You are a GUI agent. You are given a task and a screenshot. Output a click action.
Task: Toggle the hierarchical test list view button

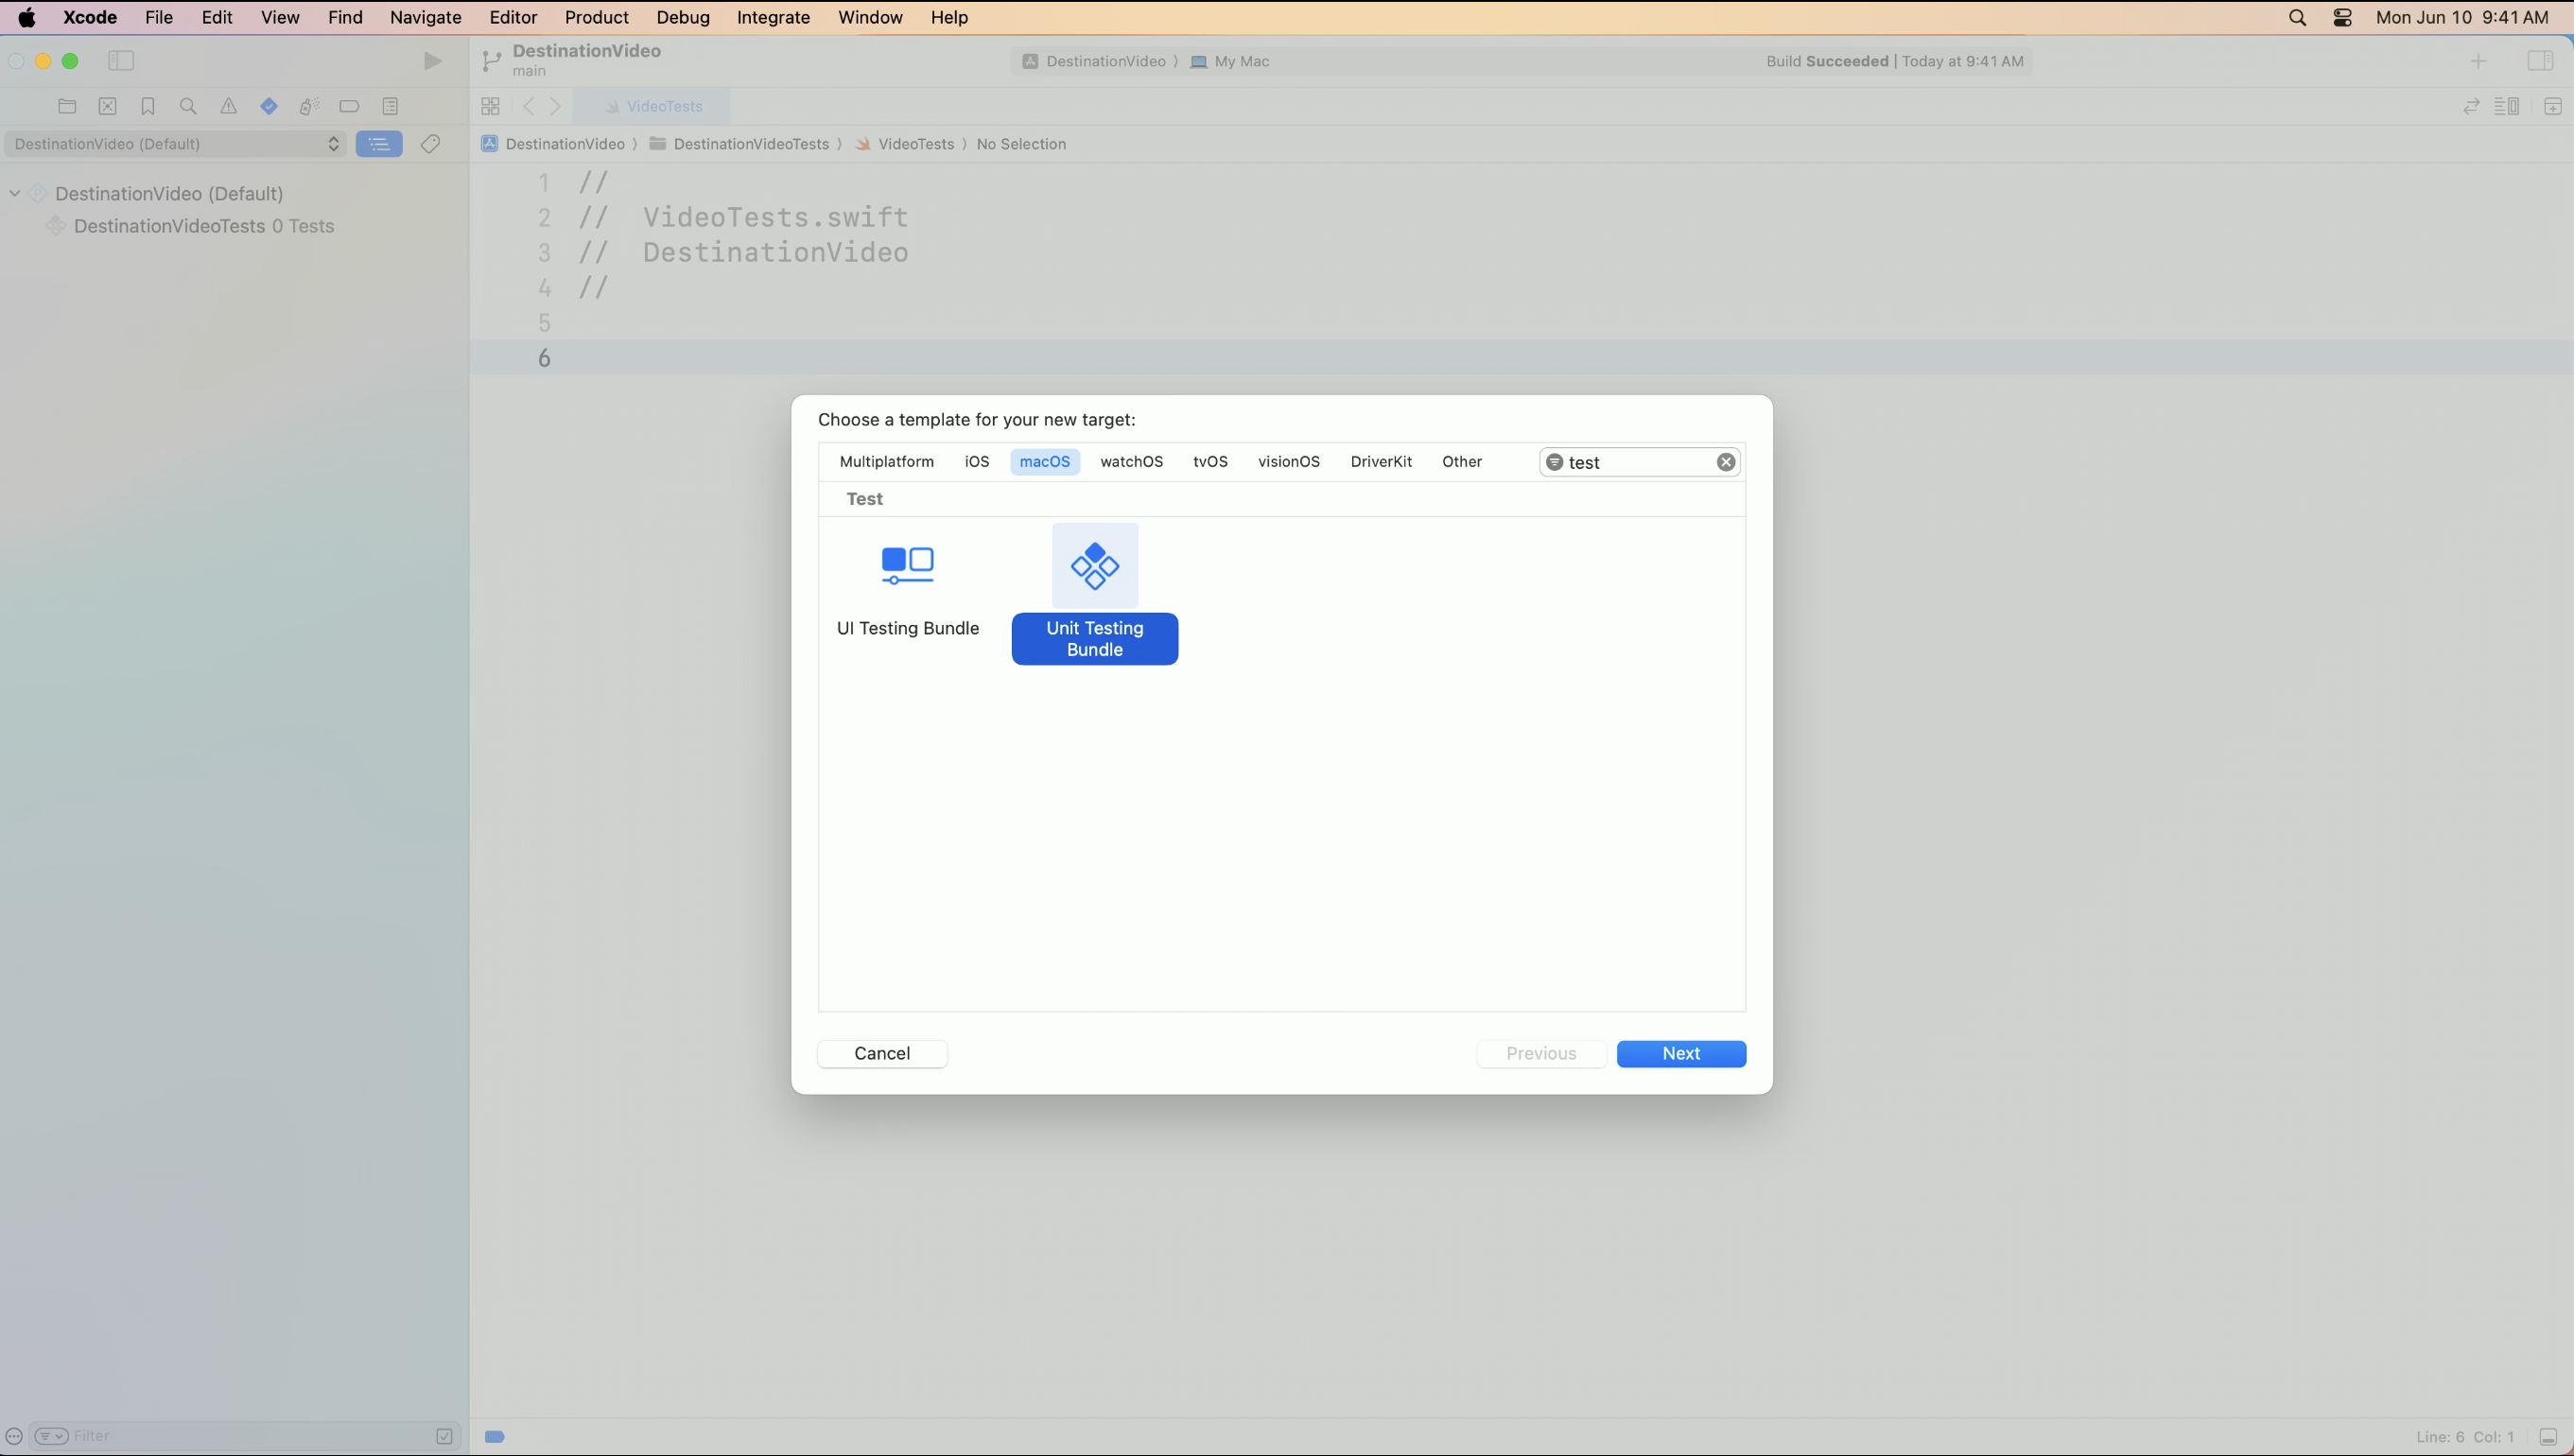pyautogui.click(x=379, y=144)
